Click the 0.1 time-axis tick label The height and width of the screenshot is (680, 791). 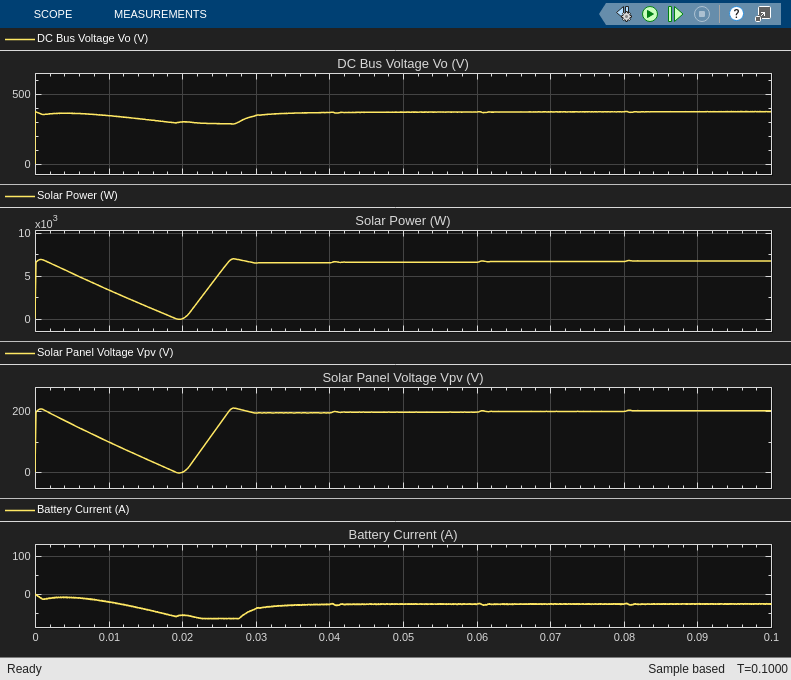(x=771, y=638)
